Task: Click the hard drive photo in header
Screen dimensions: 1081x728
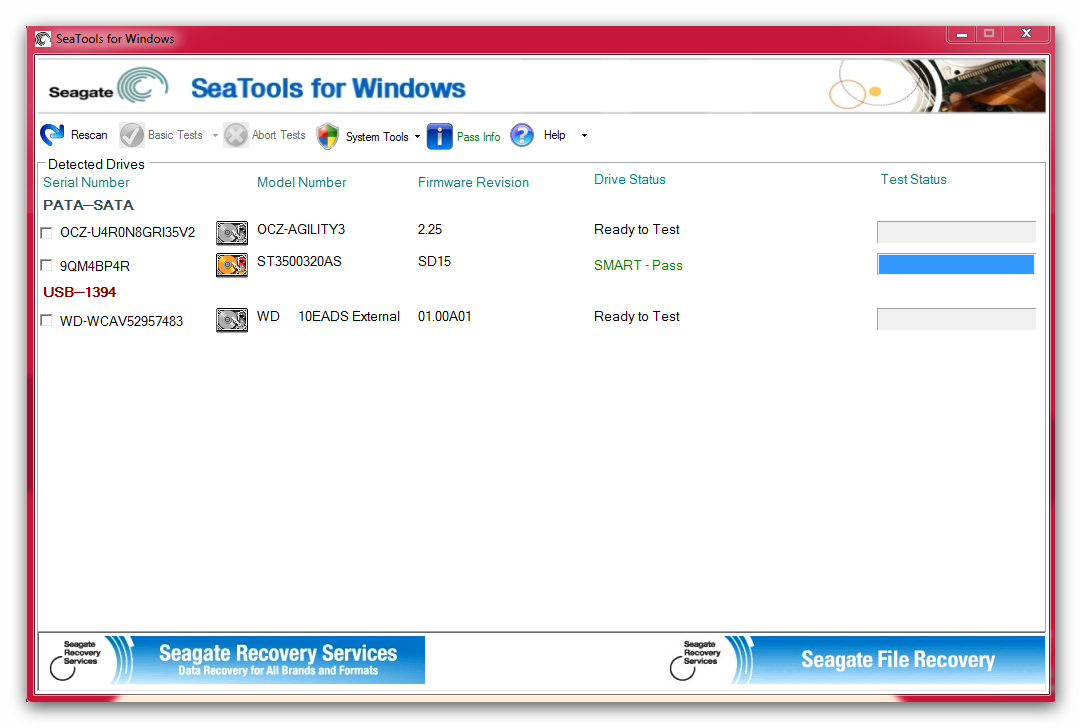Action: pos(979,86)
